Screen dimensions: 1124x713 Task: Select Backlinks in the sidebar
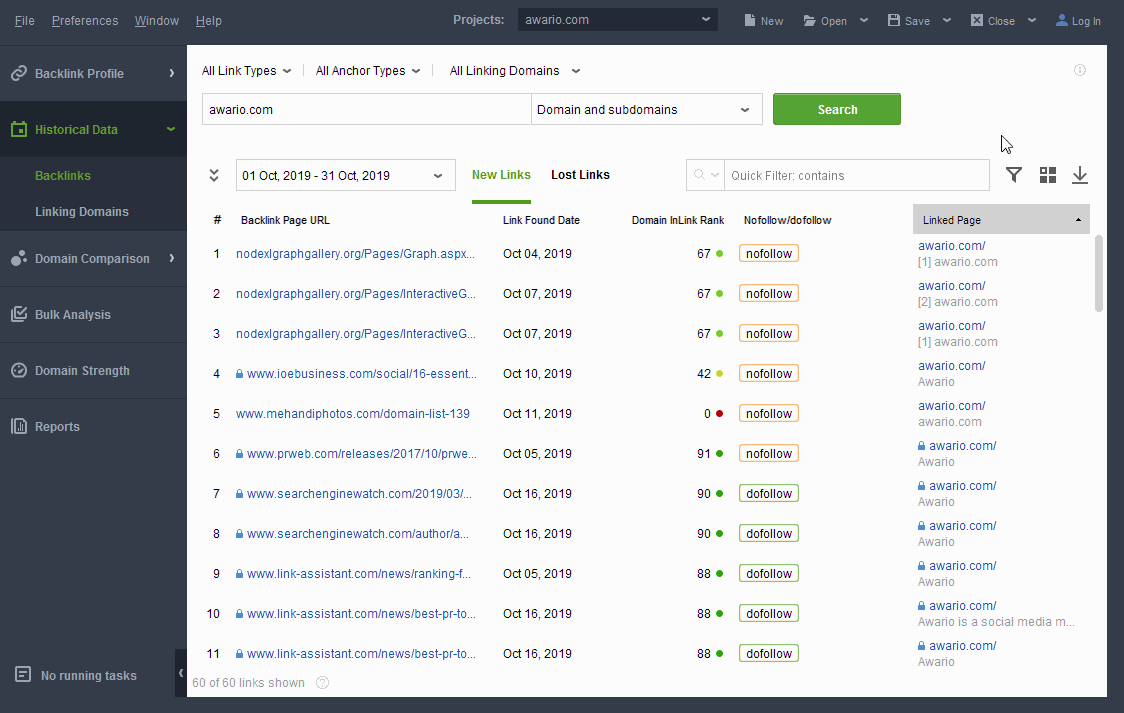(x=63, y=176)
